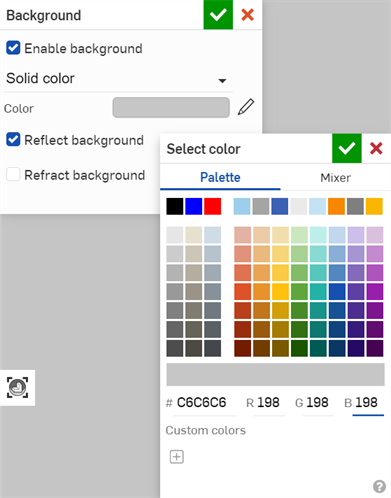391x498 pixels.
Task: Add custom color with plus icon
Action: pos(177,457)
